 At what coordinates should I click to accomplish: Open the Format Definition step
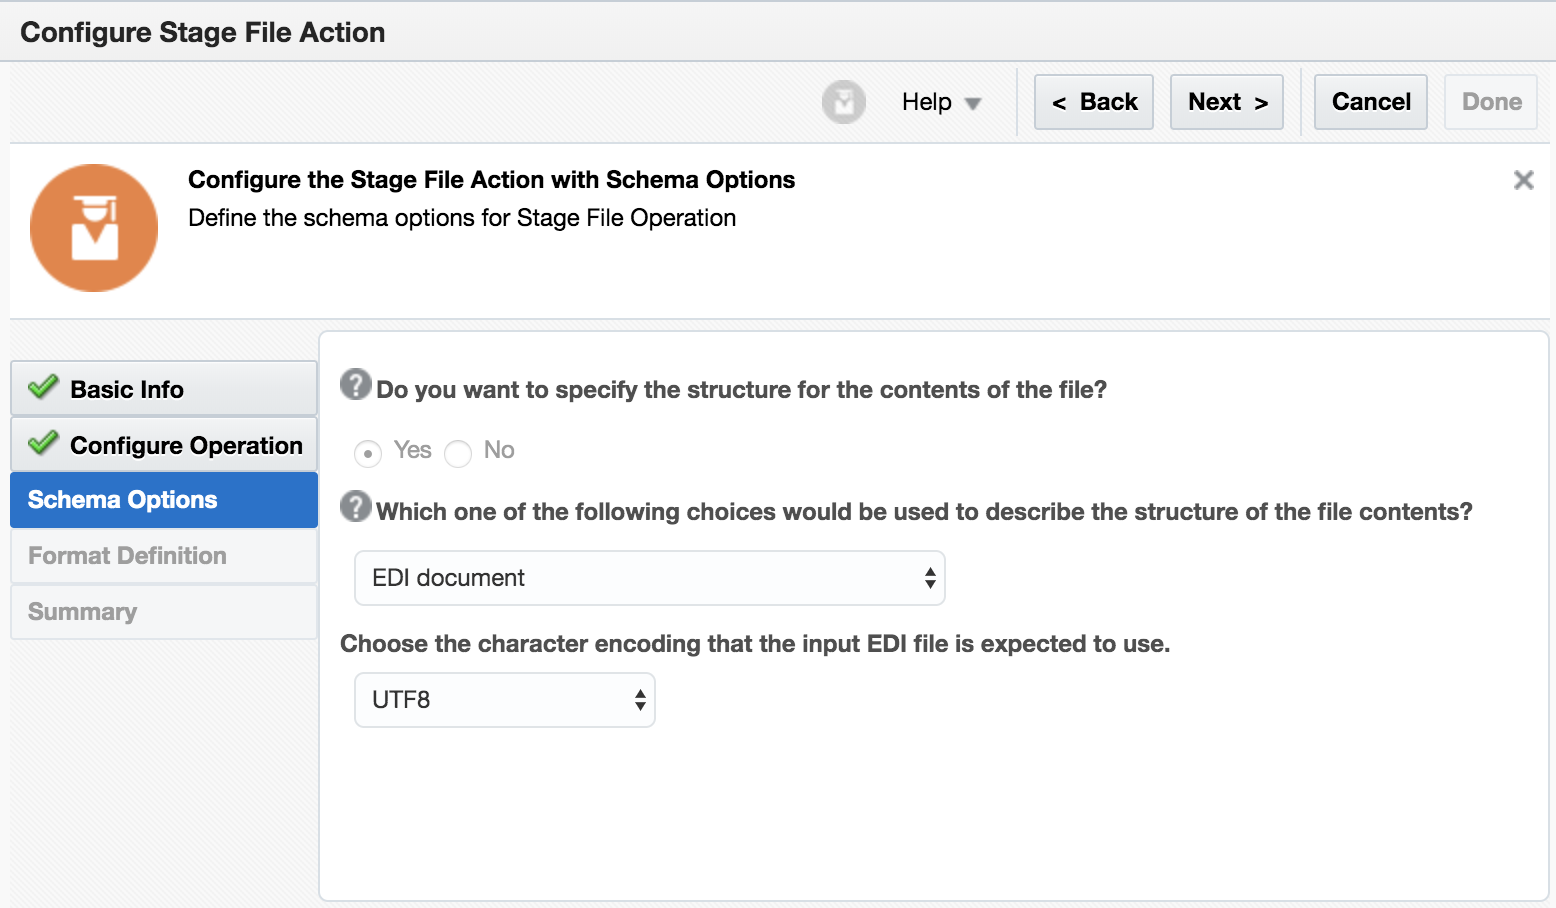click(x=128, y=556)
